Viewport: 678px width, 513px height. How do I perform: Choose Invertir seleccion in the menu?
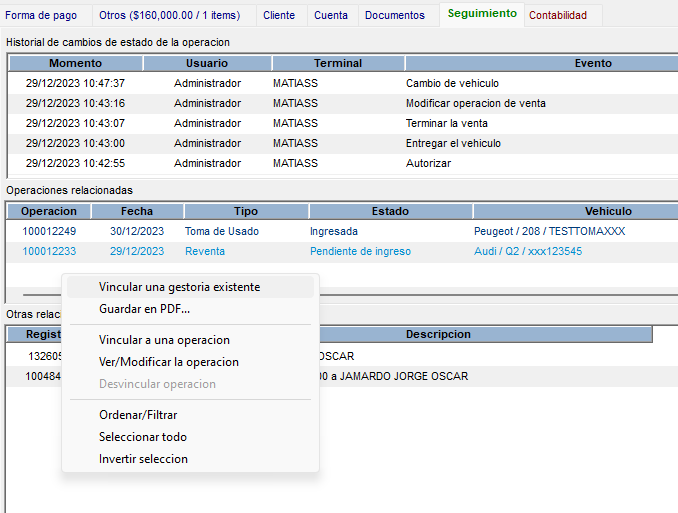143,459
